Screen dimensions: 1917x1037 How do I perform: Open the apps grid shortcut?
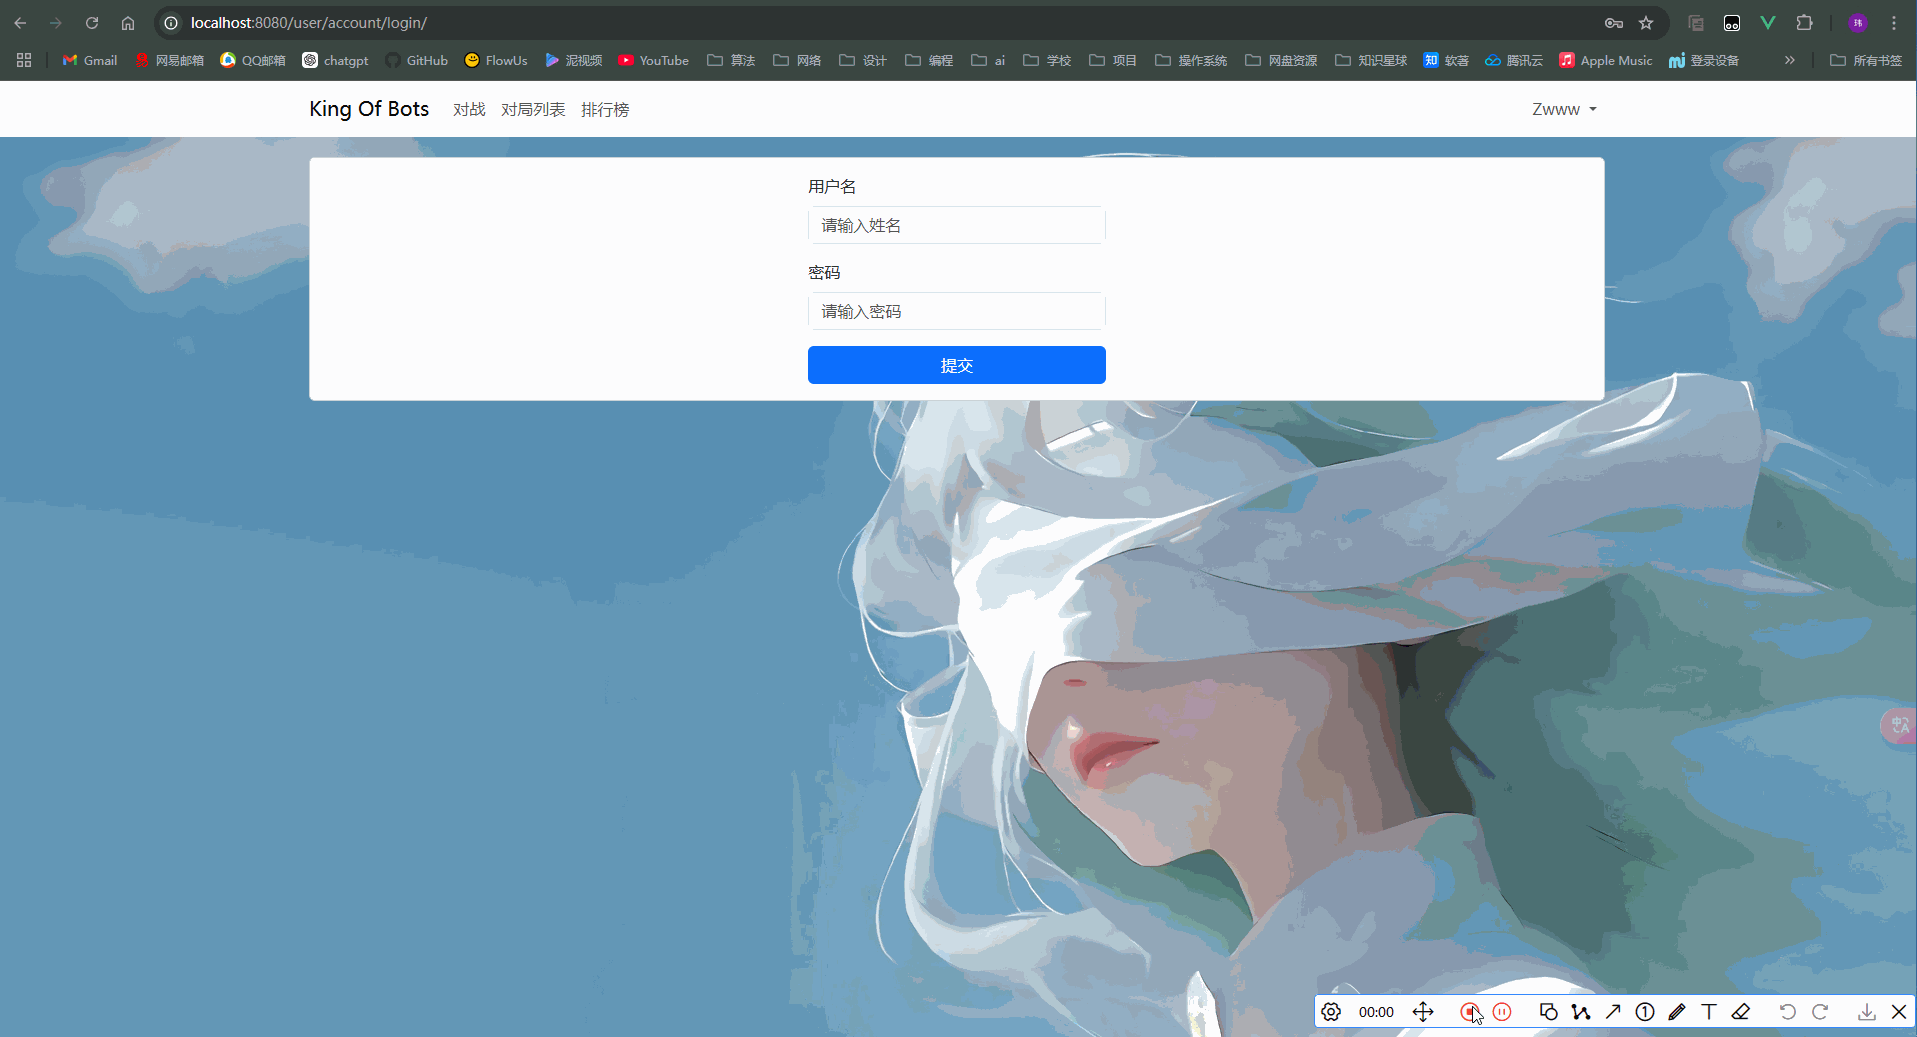coord(24,60)
